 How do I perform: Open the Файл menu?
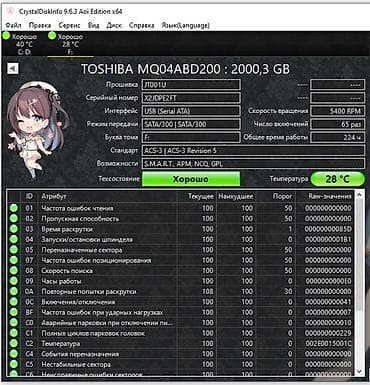(x=13, y=25)
